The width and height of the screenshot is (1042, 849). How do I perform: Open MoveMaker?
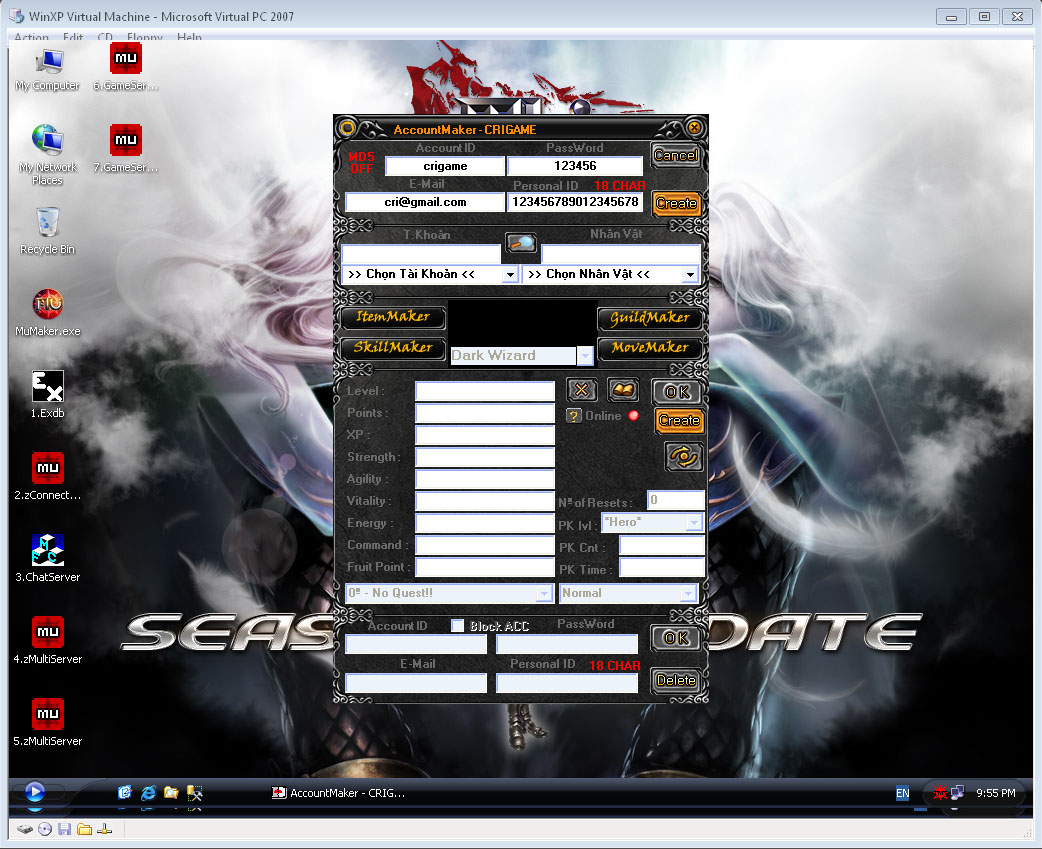click(650, 347)
